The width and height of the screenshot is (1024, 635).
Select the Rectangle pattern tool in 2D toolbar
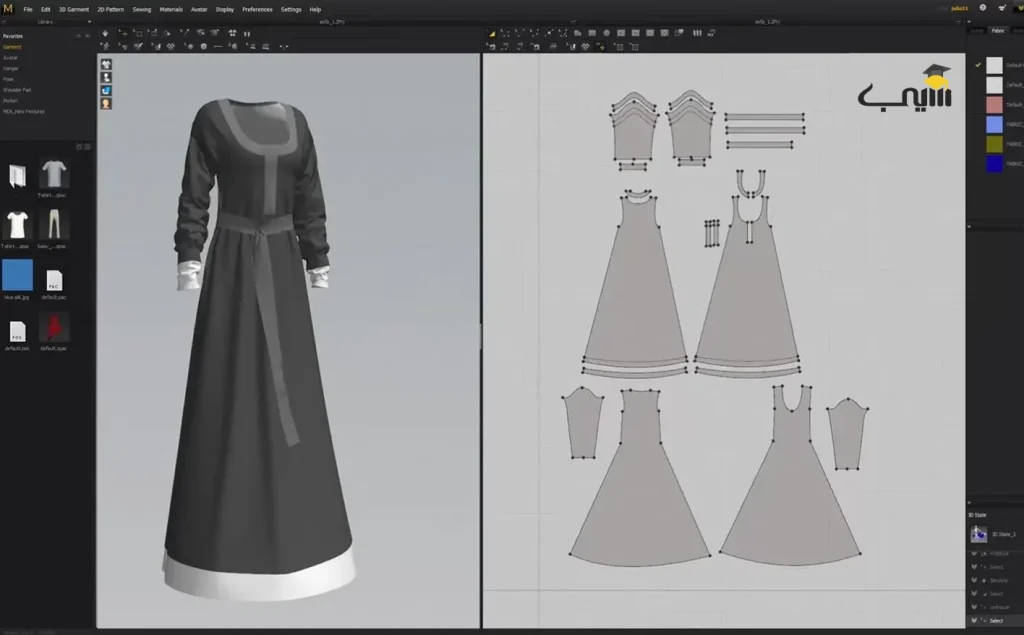(x=592, y=33)
